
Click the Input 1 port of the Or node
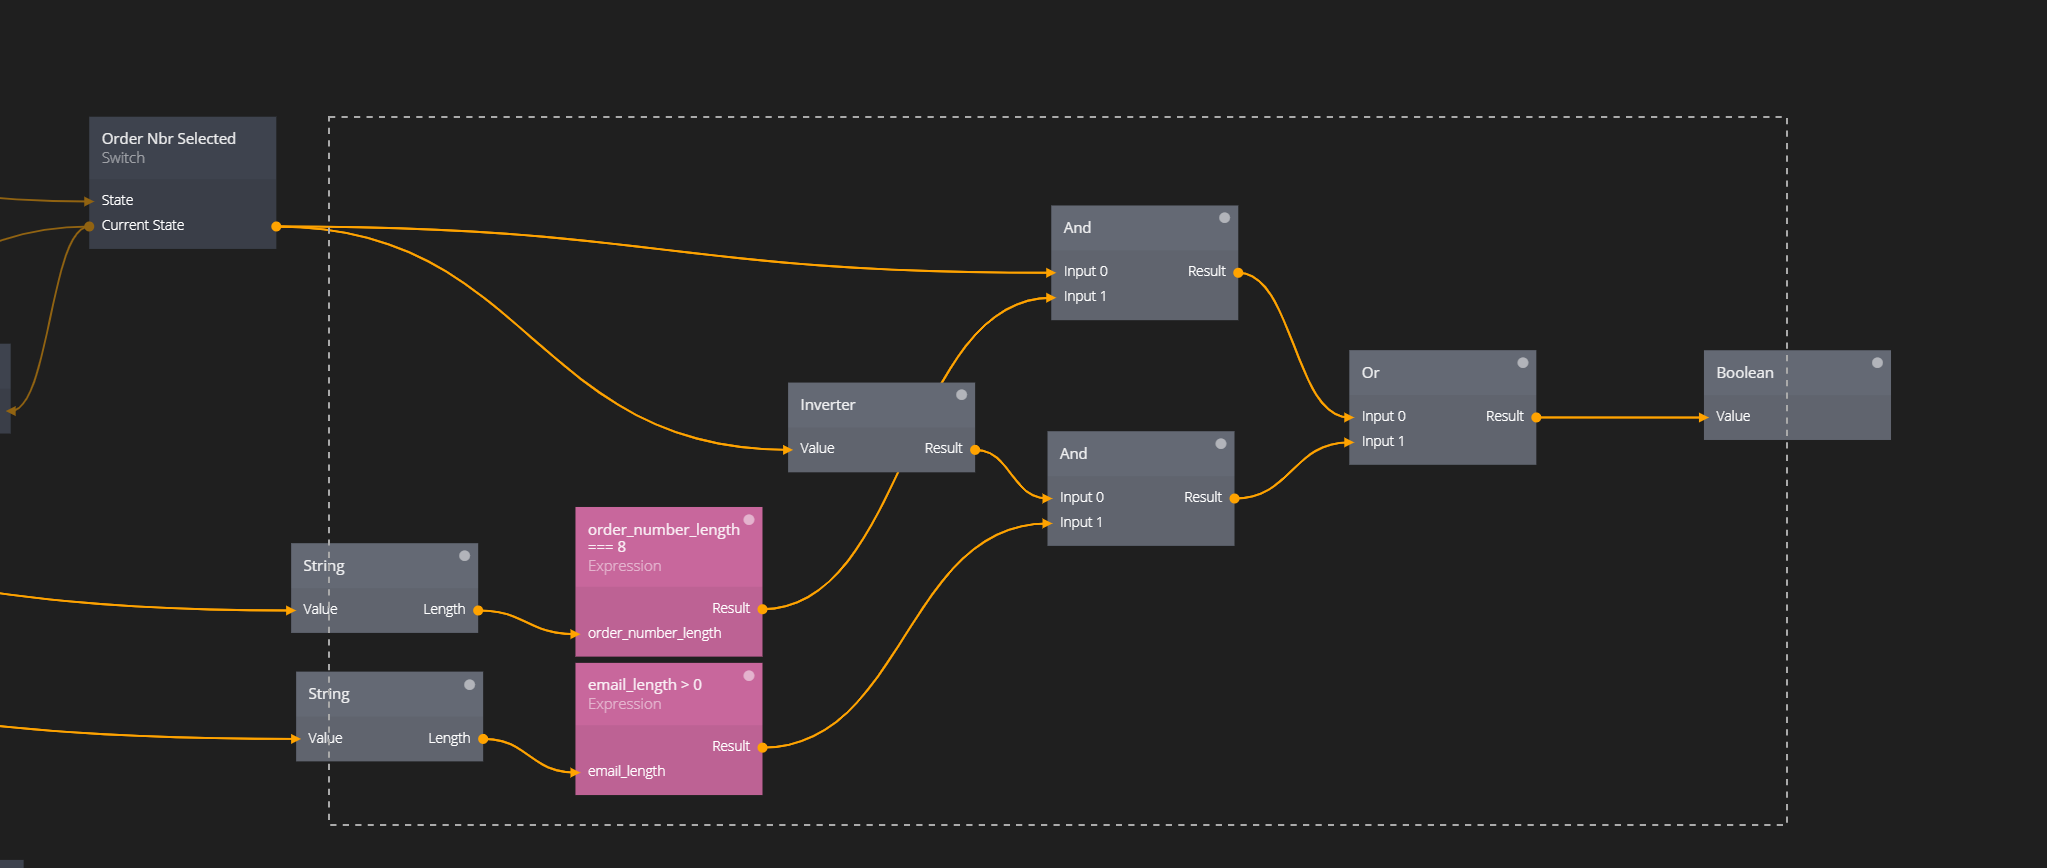pyautogui.click(x=1350, y=442)
